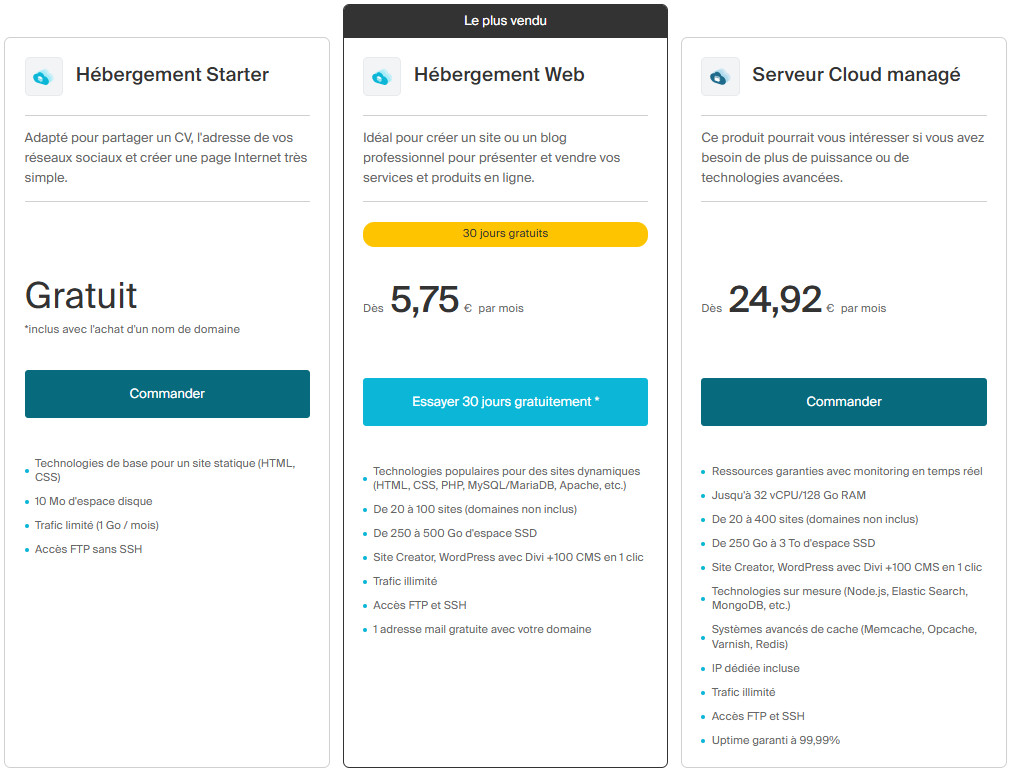The height and width of the screenshot is (777, 1014).
Task: Select the IP dédiée incluse feature line
Action: pyautogui.click(x=755, y=668)
